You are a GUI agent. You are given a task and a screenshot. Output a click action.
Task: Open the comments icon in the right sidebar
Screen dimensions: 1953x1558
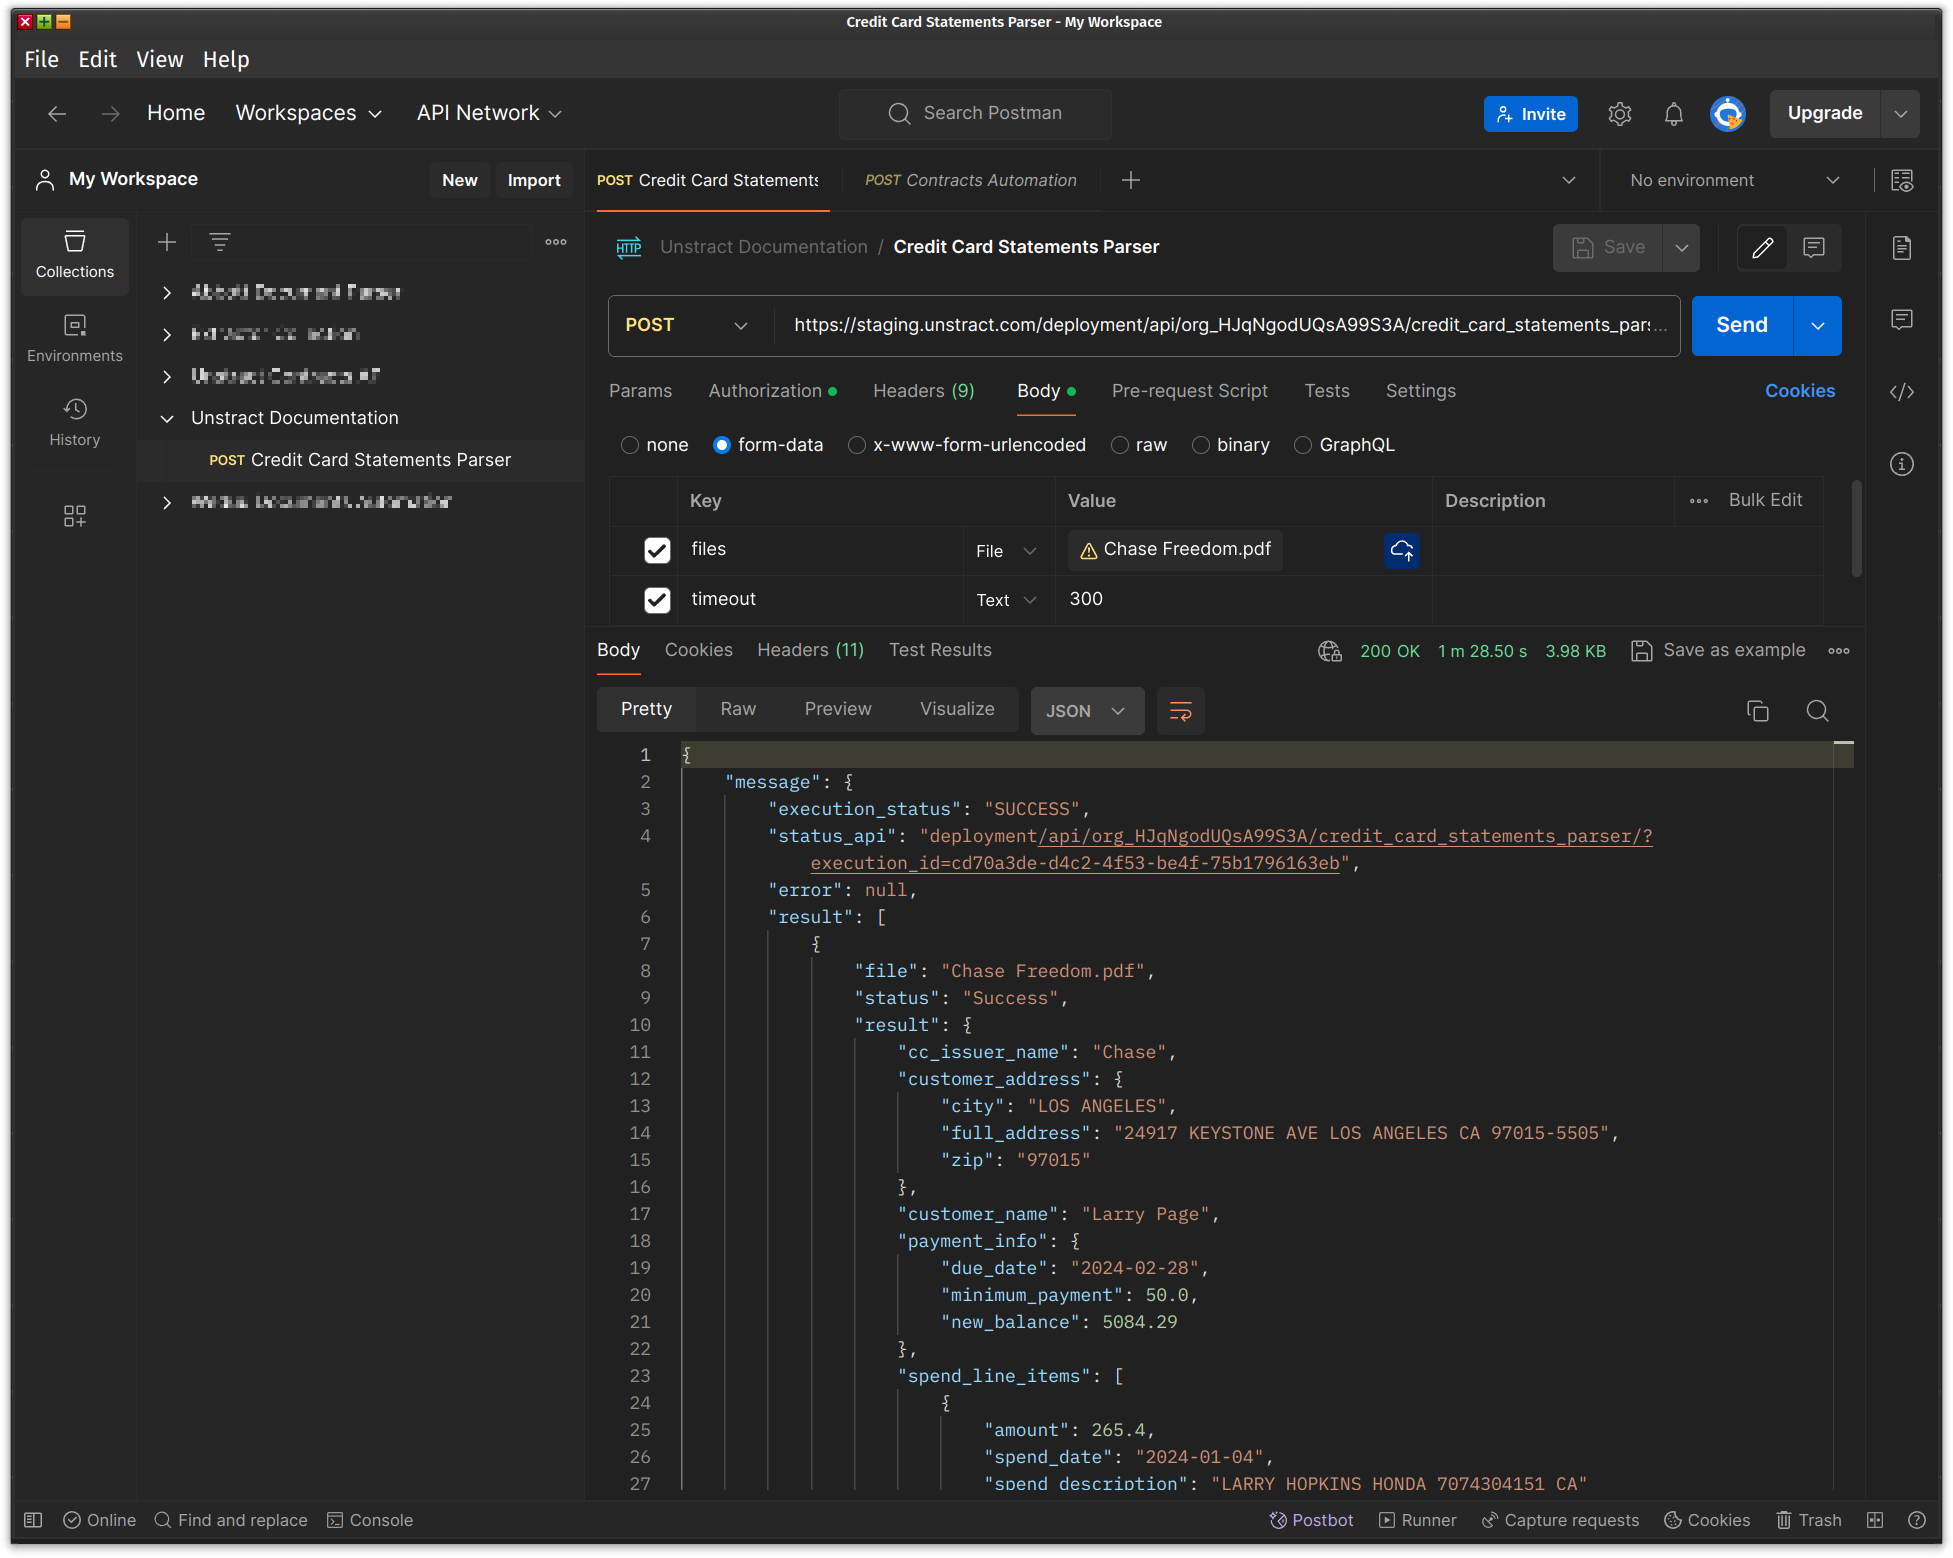click(x=1902, y=320)
